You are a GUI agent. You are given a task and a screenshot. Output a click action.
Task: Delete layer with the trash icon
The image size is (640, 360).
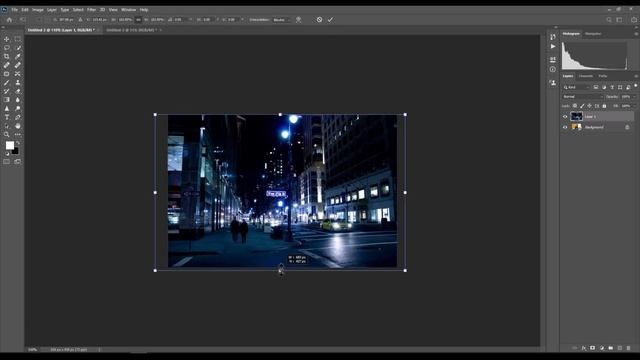629,348
